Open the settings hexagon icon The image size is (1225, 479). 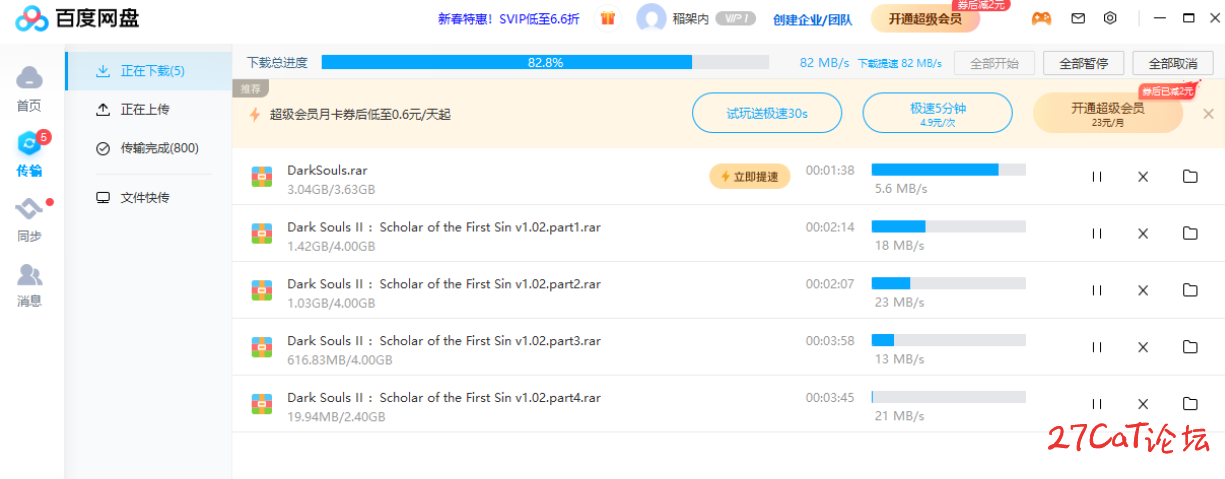[x=1111, y=18]
